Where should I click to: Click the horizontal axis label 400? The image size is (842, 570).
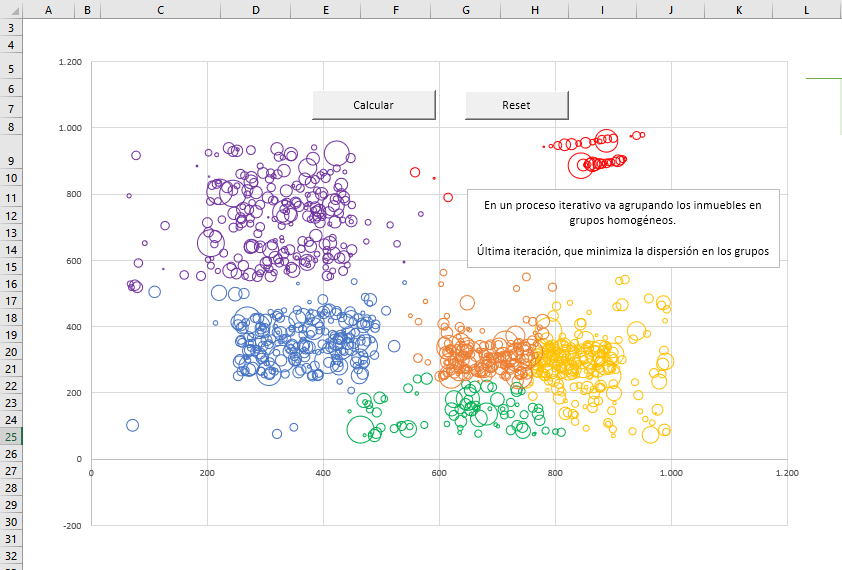tap(322, 473)
